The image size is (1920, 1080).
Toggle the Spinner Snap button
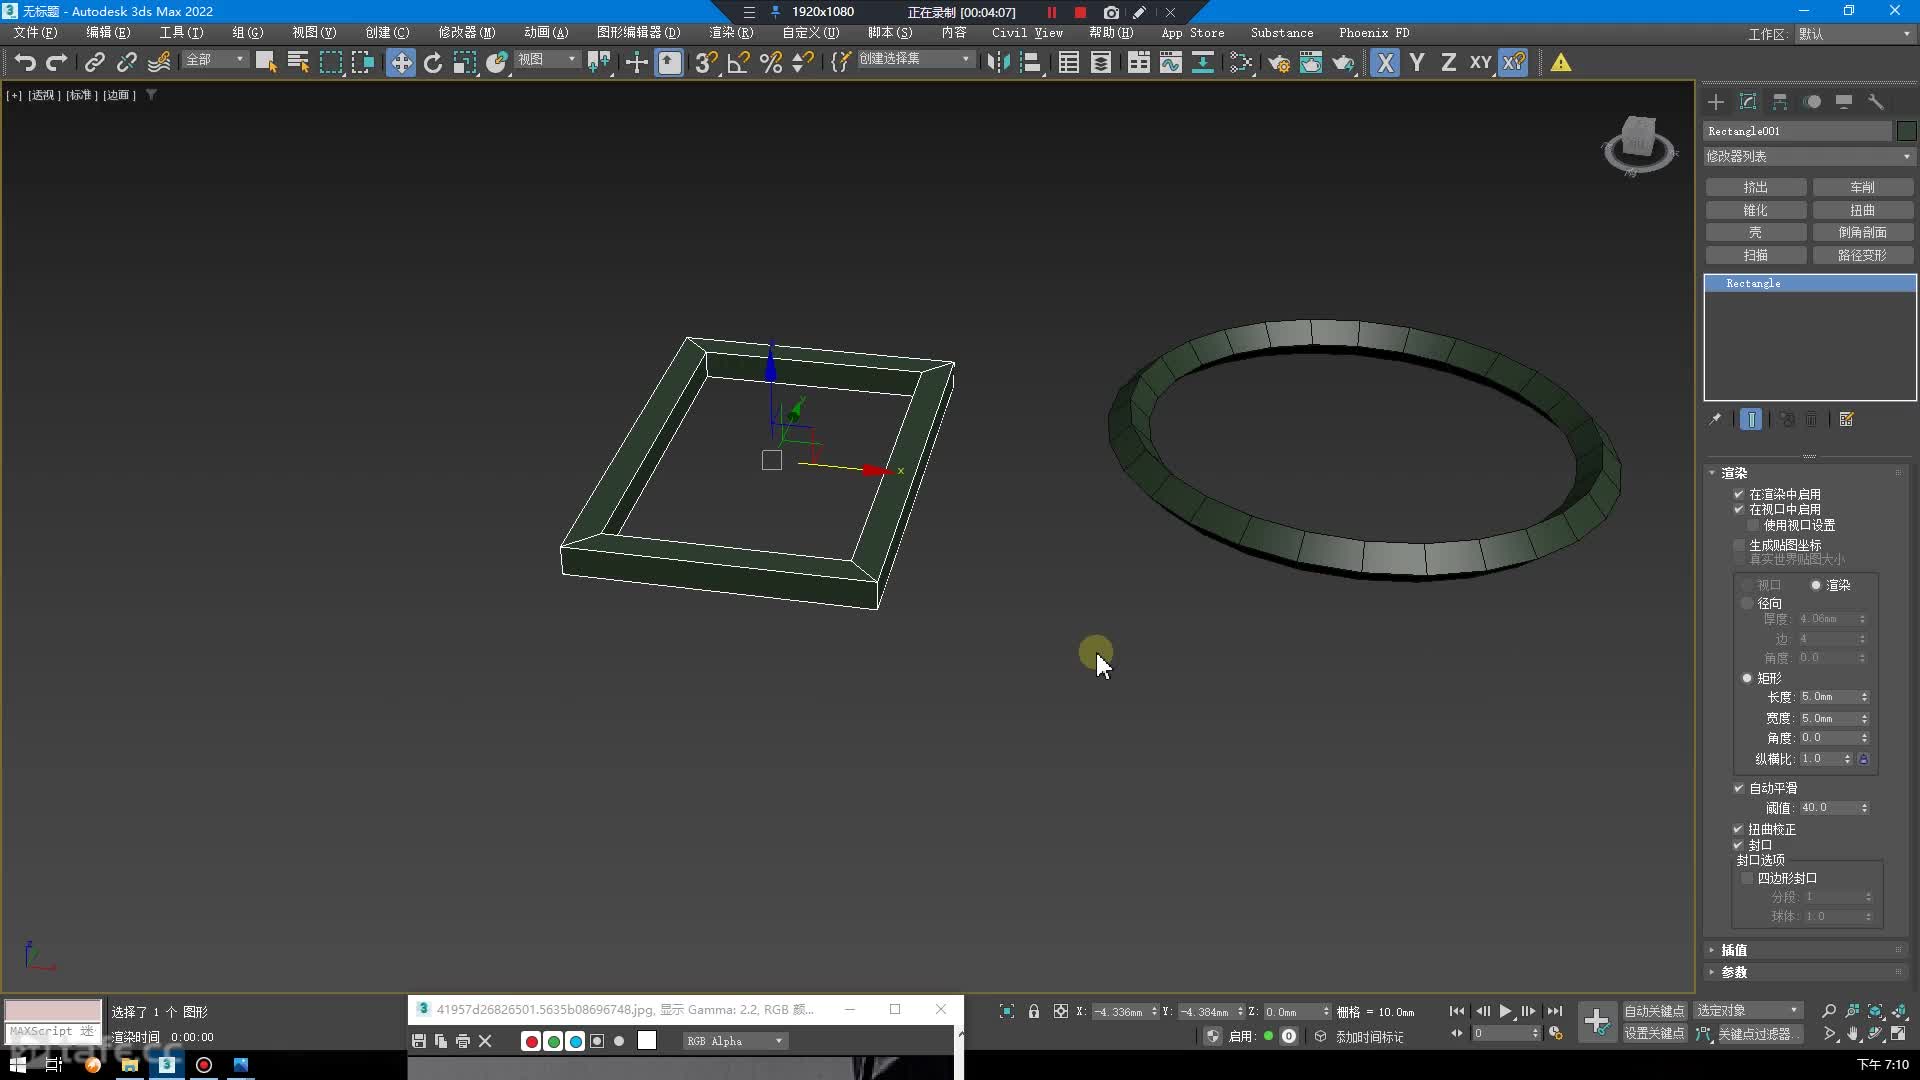coord(803,63)
